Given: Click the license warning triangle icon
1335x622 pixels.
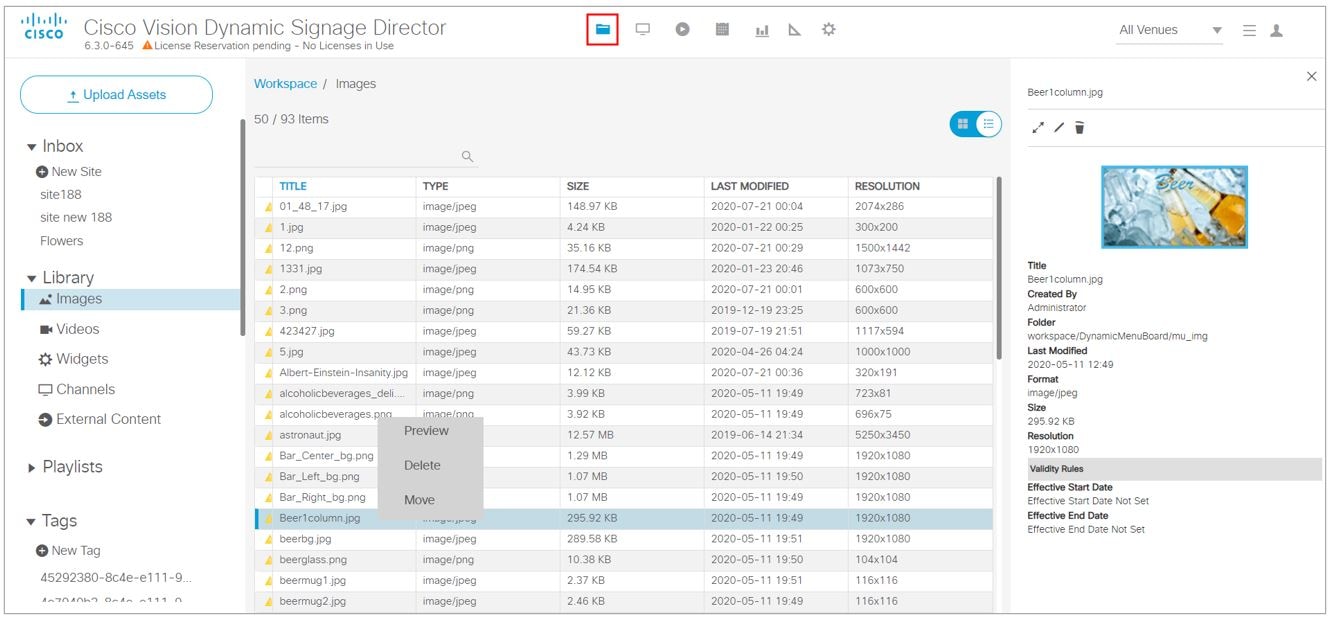Looking at the screenshot, I should tap(148, 46).
